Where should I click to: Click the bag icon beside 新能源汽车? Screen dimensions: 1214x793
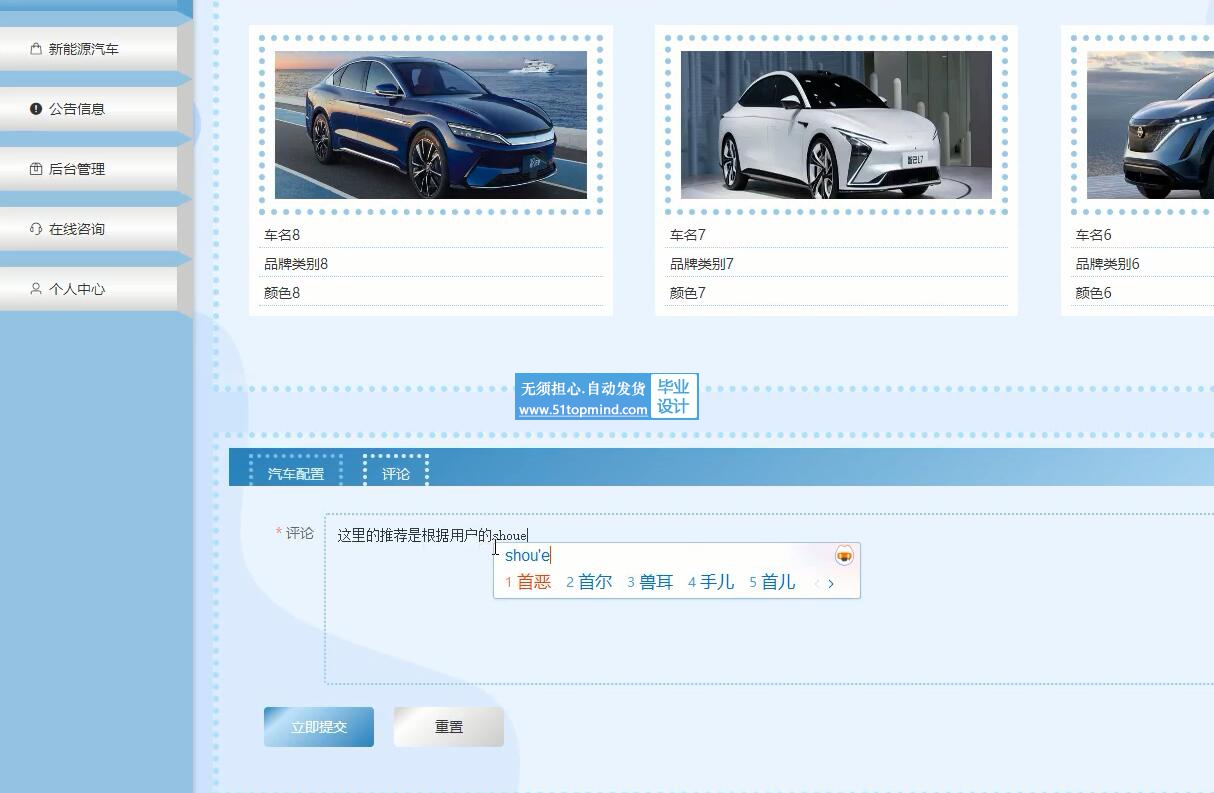tap(36, 48)
